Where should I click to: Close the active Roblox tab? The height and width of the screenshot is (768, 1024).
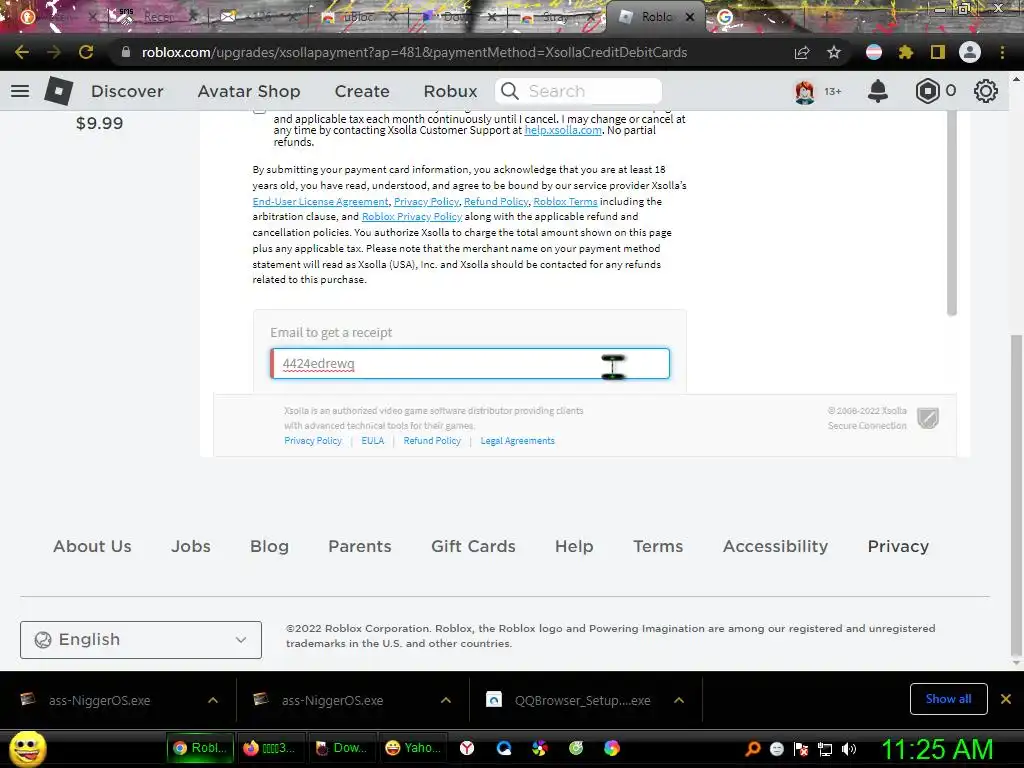pyautogui.click(x=690, y=18)
